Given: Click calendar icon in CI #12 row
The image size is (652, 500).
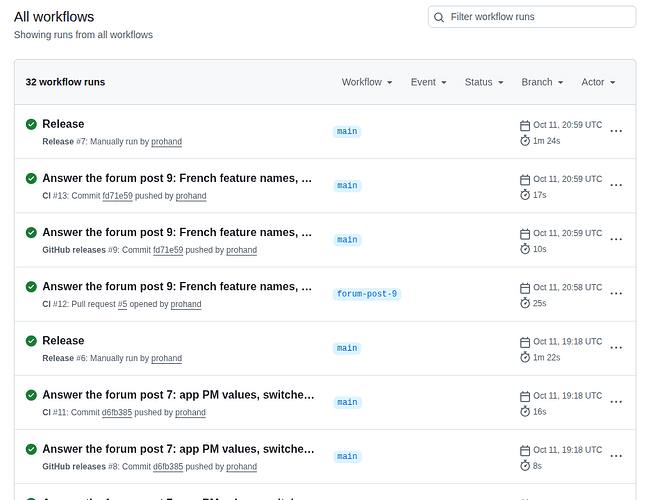Looking at the screenshot, I should (x=525, y=288).
